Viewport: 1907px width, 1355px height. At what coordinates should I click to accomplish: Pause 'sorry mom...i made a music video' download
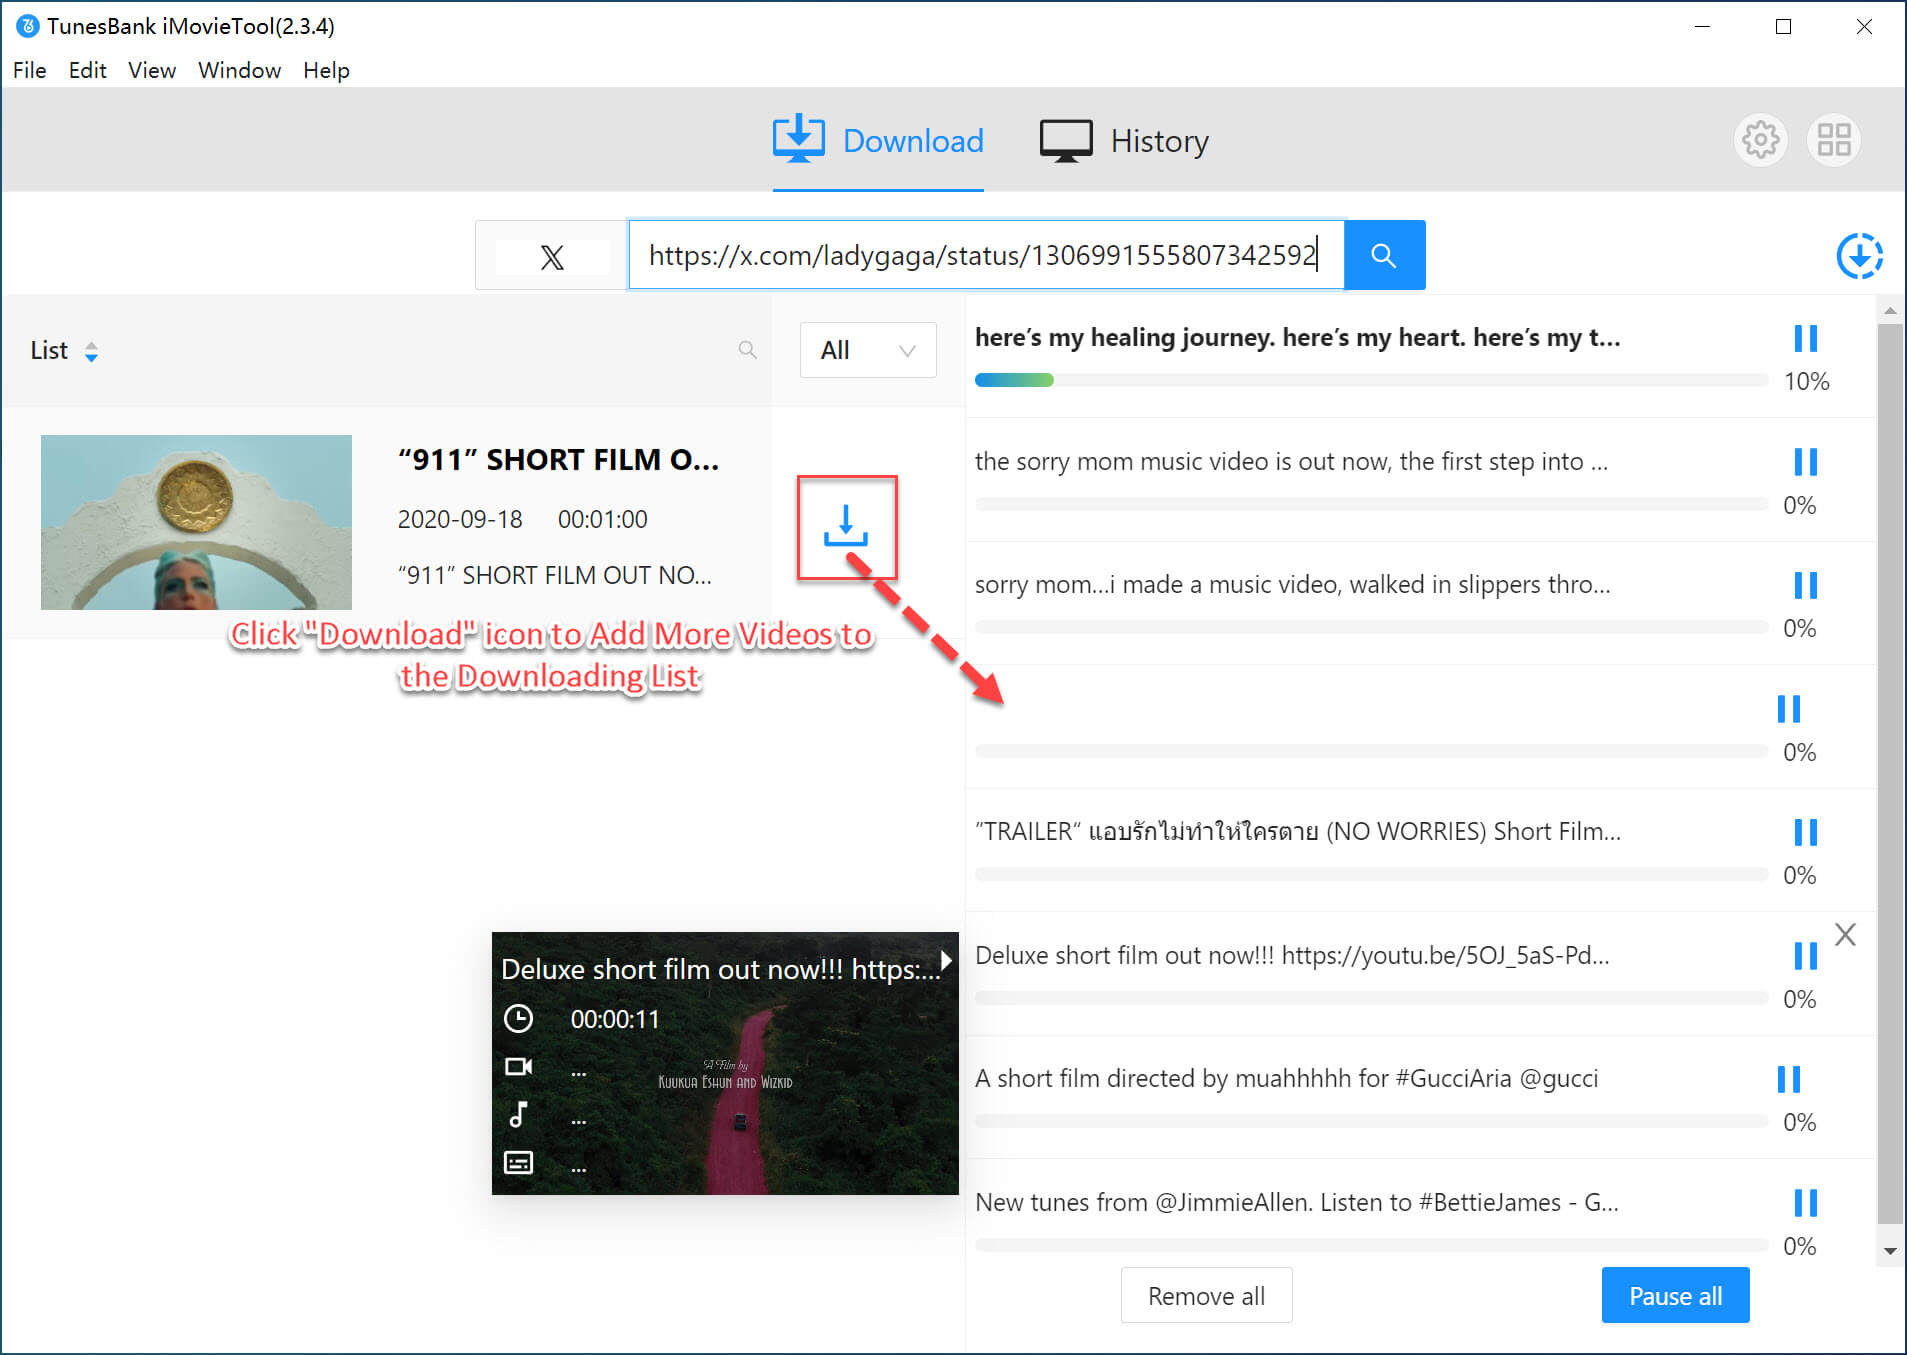pos(1805,585)
